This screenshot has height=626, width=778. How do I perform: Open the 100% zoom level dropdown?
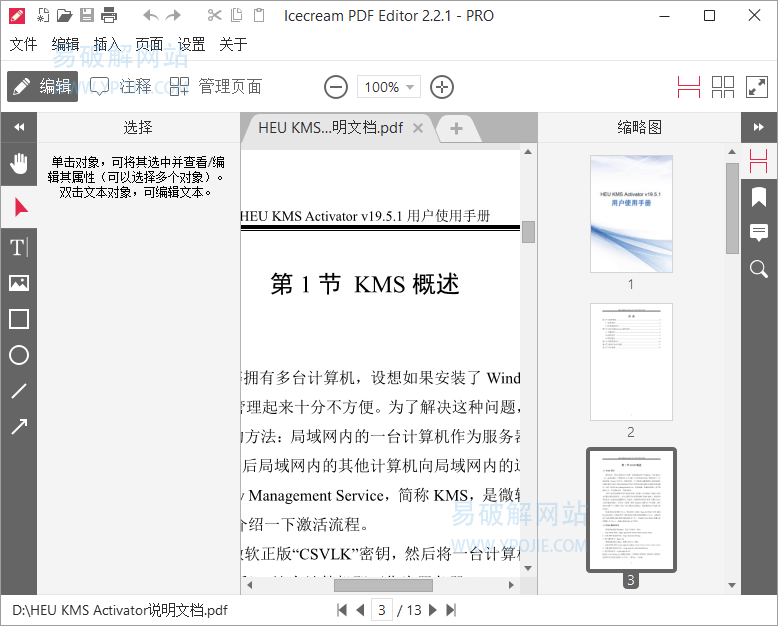tap(389, 87)
